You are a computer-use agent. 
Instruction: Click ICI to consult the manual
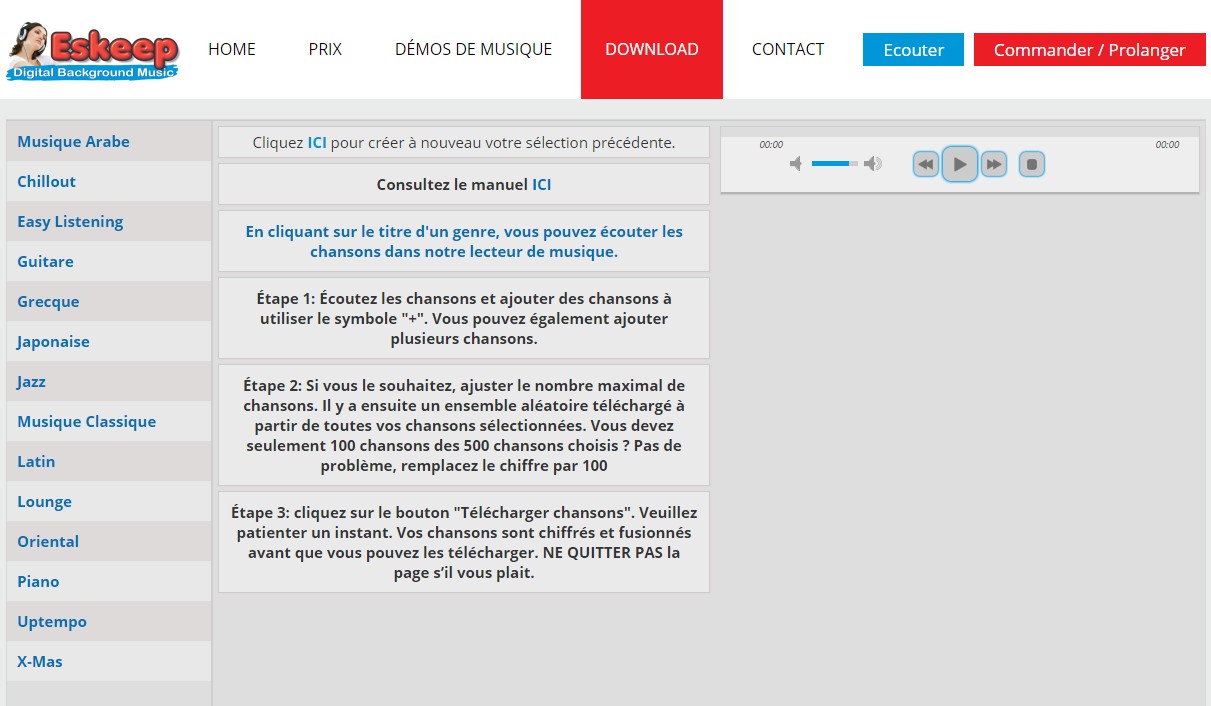(541, 185)
